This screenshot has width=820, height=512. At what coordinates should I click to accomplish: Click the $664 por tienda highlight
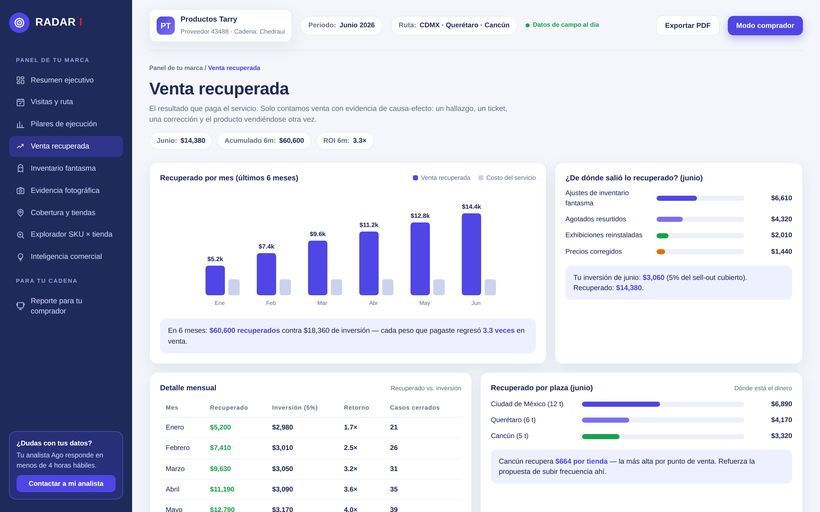[x=581, y=461]
